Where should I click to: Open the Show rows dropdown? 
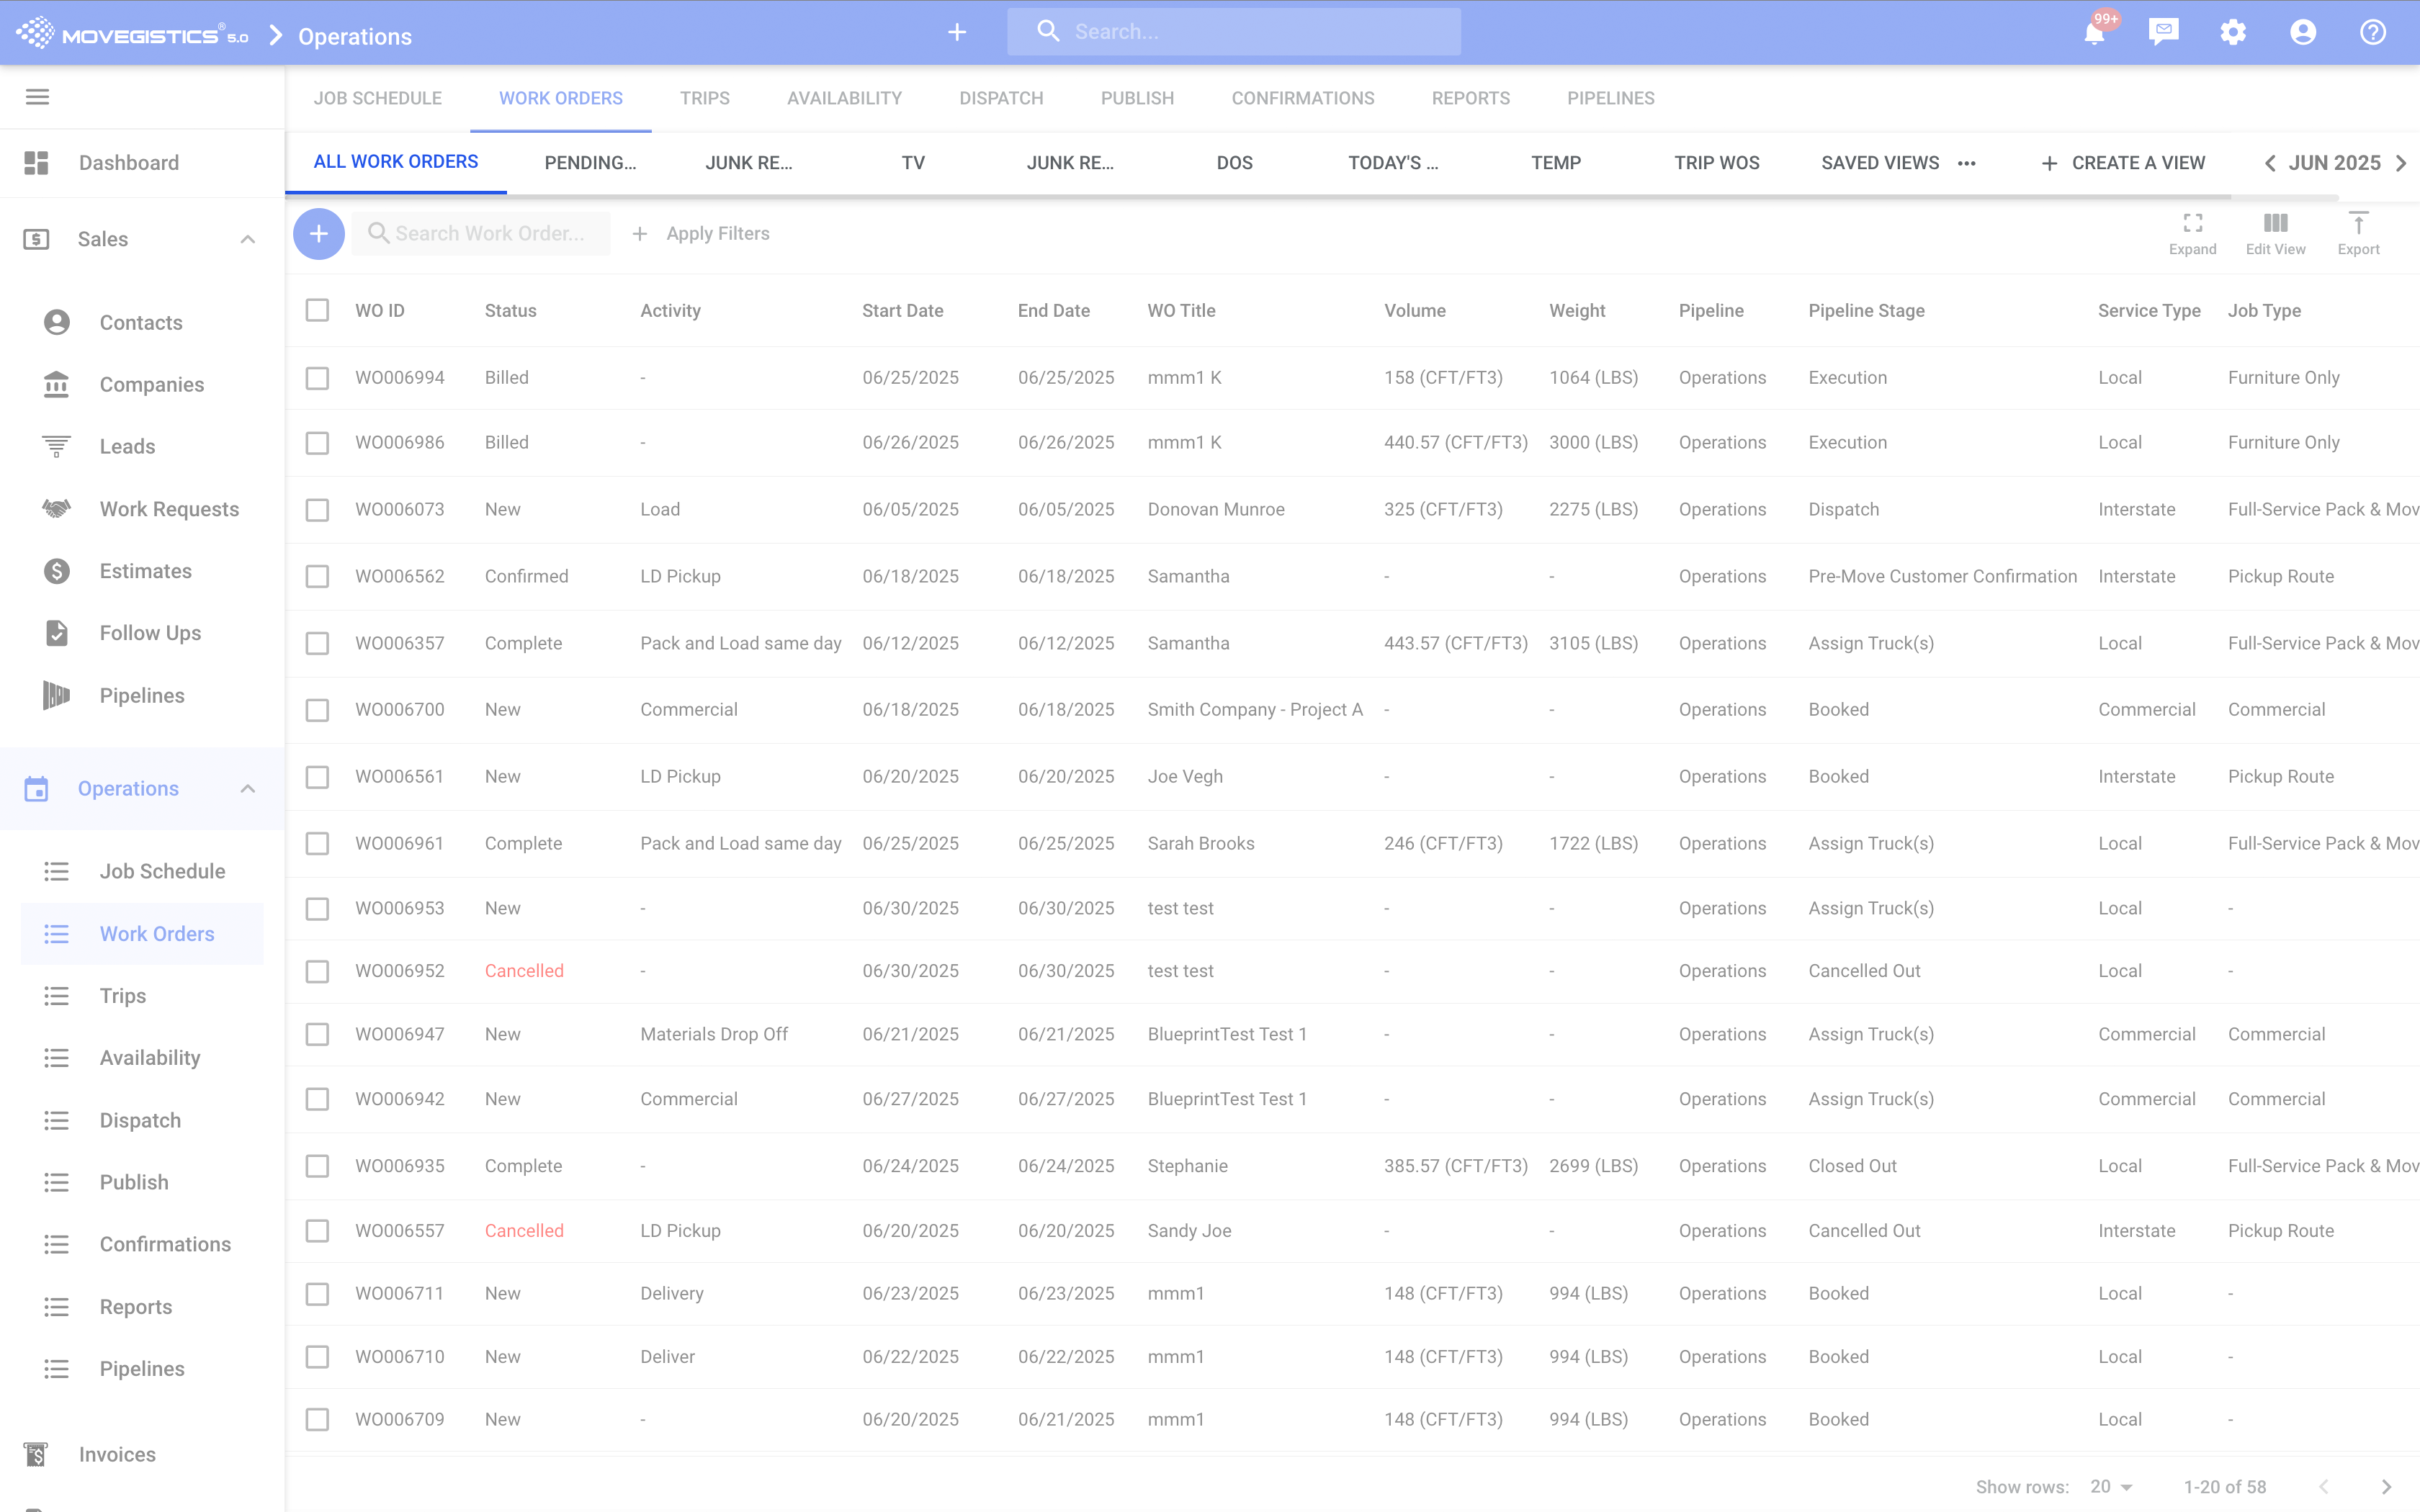click(x=2111, y=1486)
